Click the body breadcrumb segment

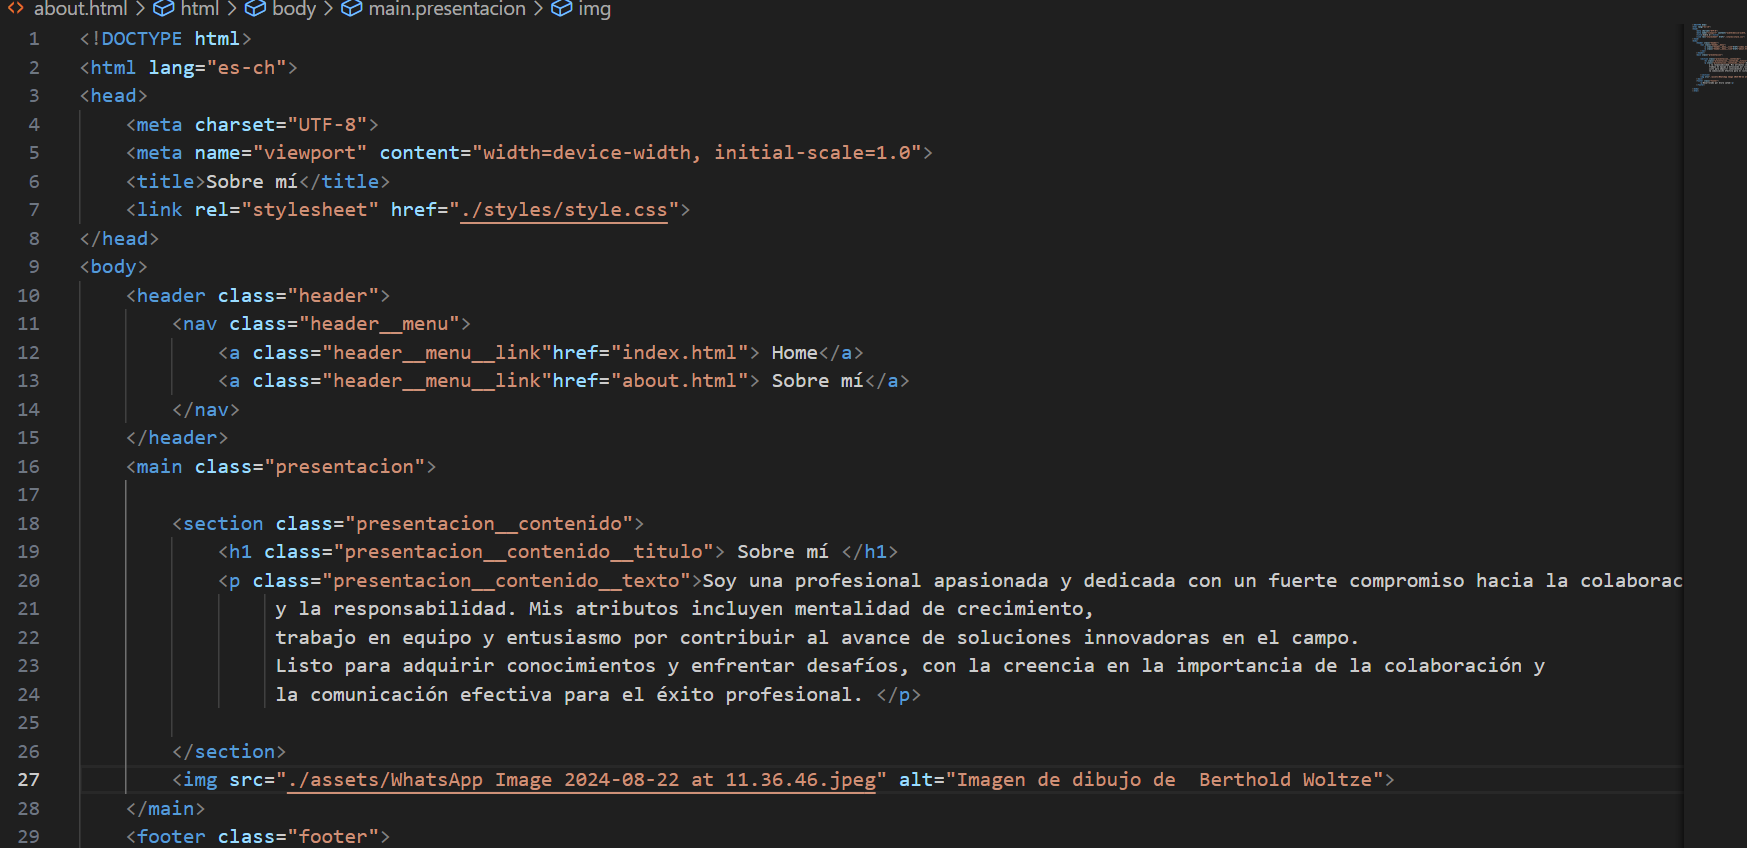click(x=294, y=9)
